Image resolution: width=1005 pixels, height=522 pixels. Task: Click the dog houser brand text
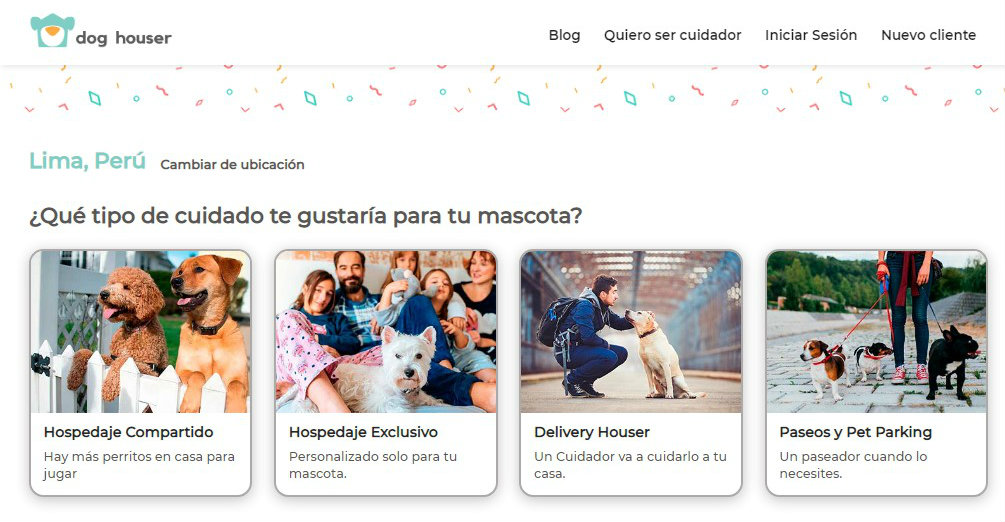click(124, 38)
